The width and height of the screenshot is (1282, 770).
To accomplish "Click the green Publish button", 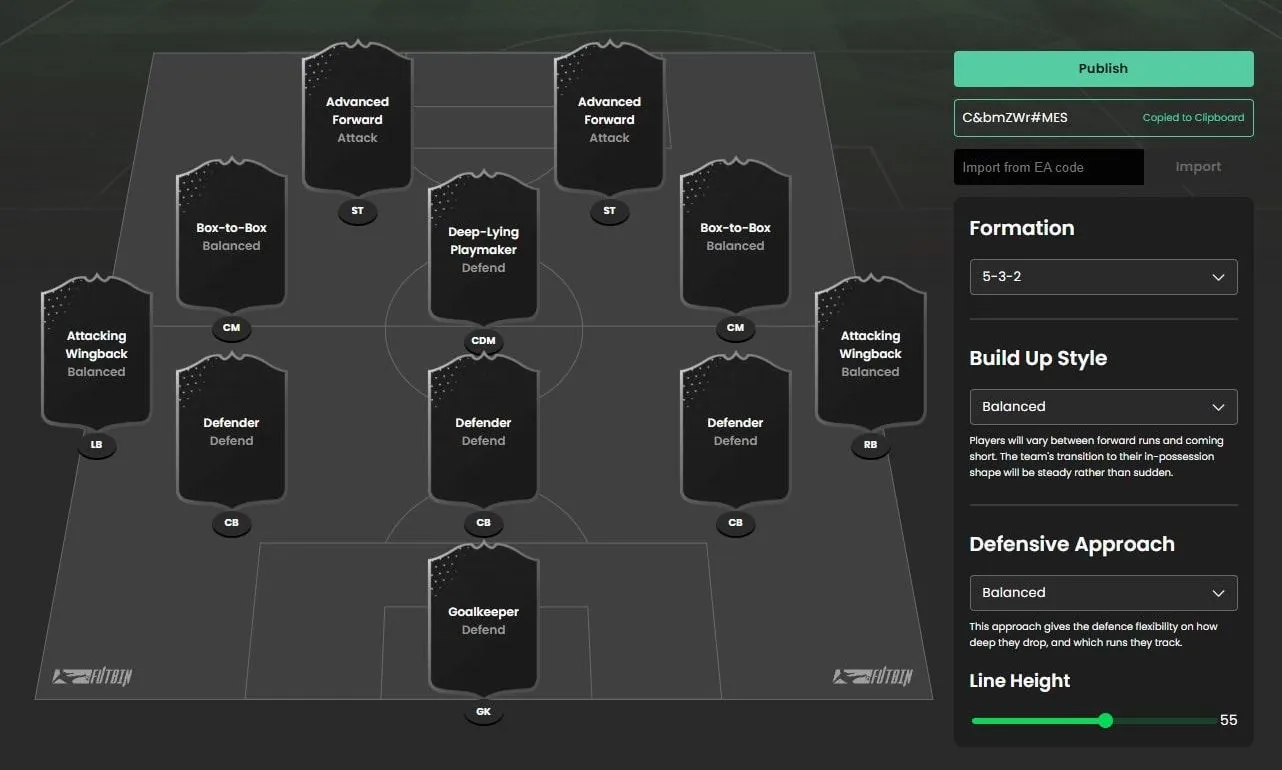I will [1103, 69].
